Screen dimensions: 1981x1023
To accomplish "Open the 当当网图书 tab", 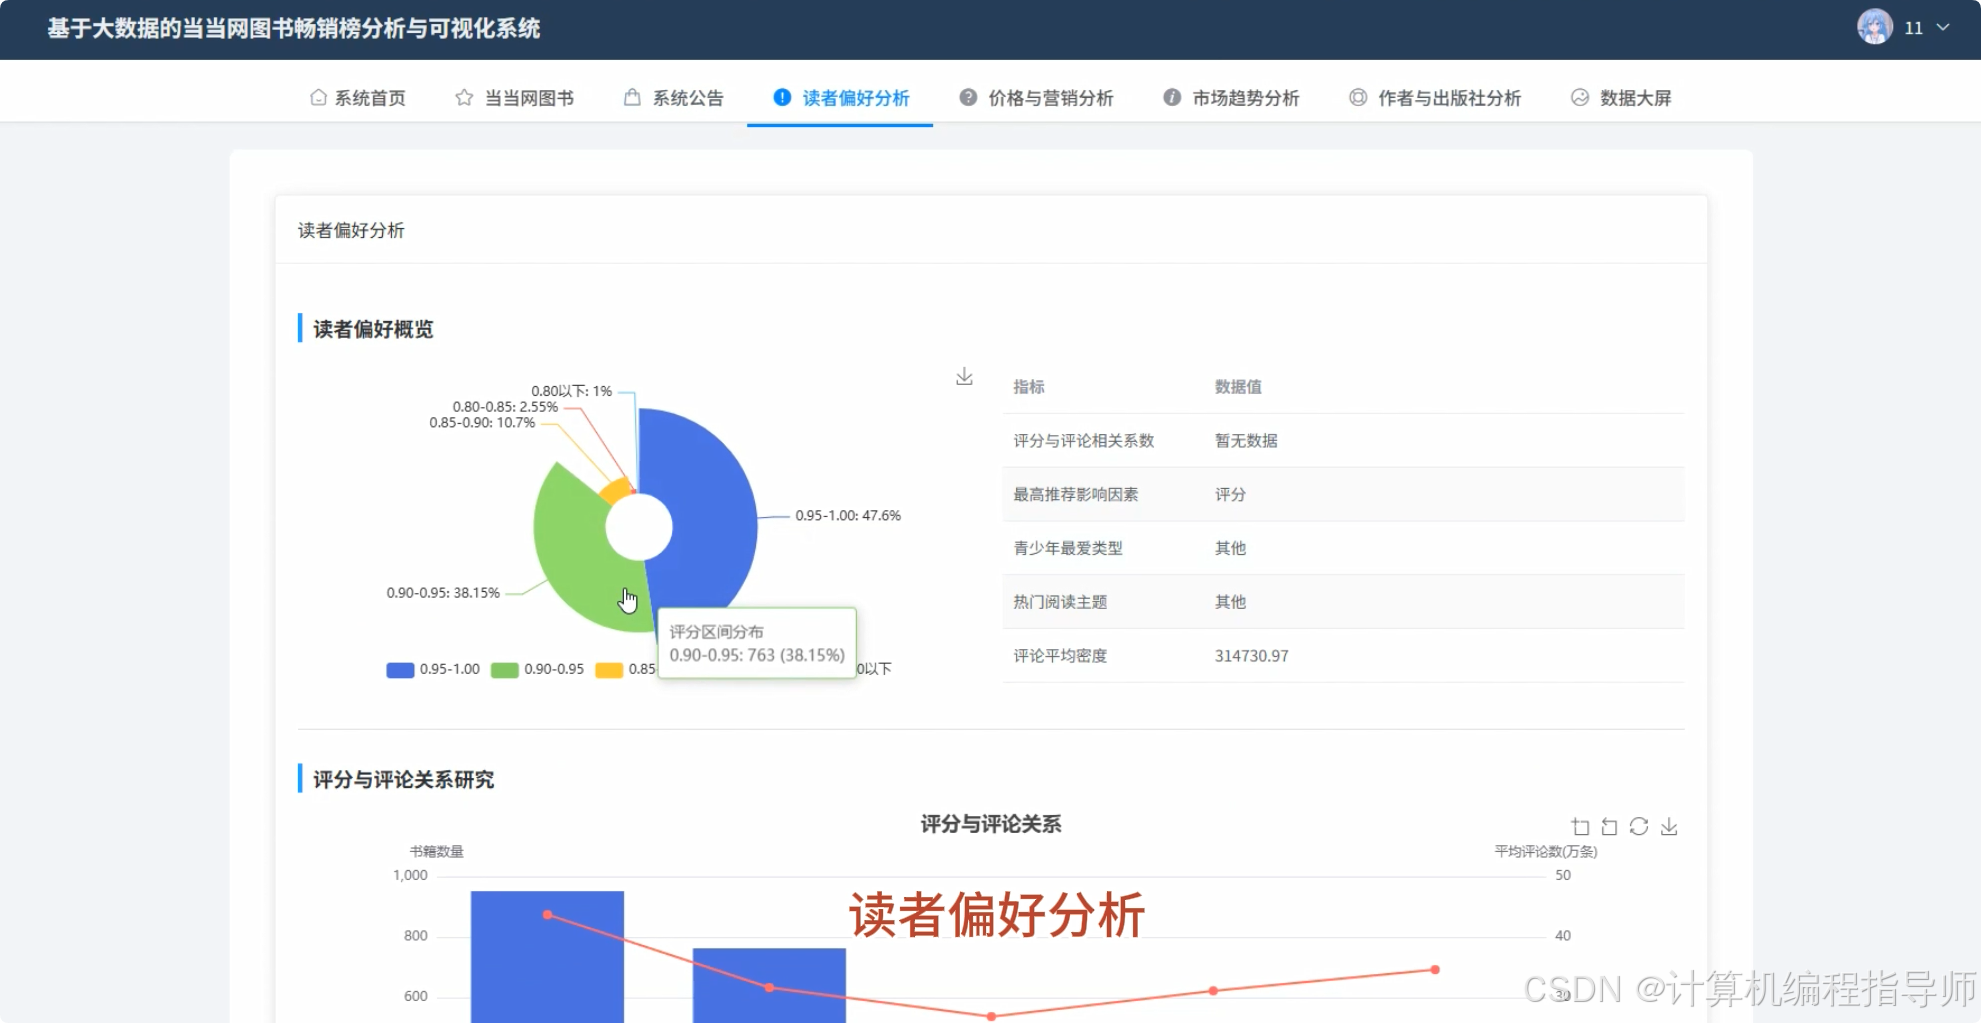I will [515, 98].
